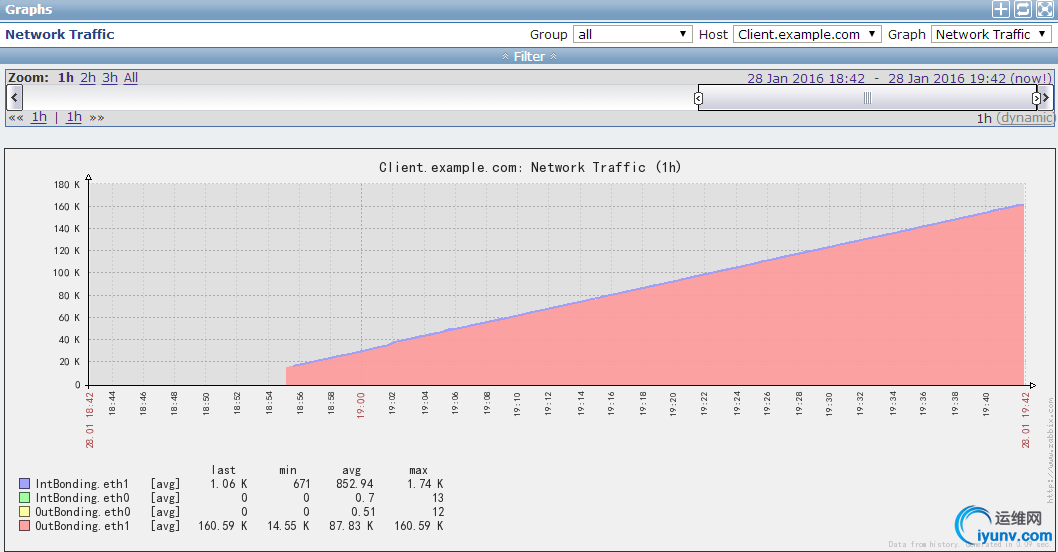Click the 14.55 K min value
Screen dimensions: 1058x552
click(288, 526)
